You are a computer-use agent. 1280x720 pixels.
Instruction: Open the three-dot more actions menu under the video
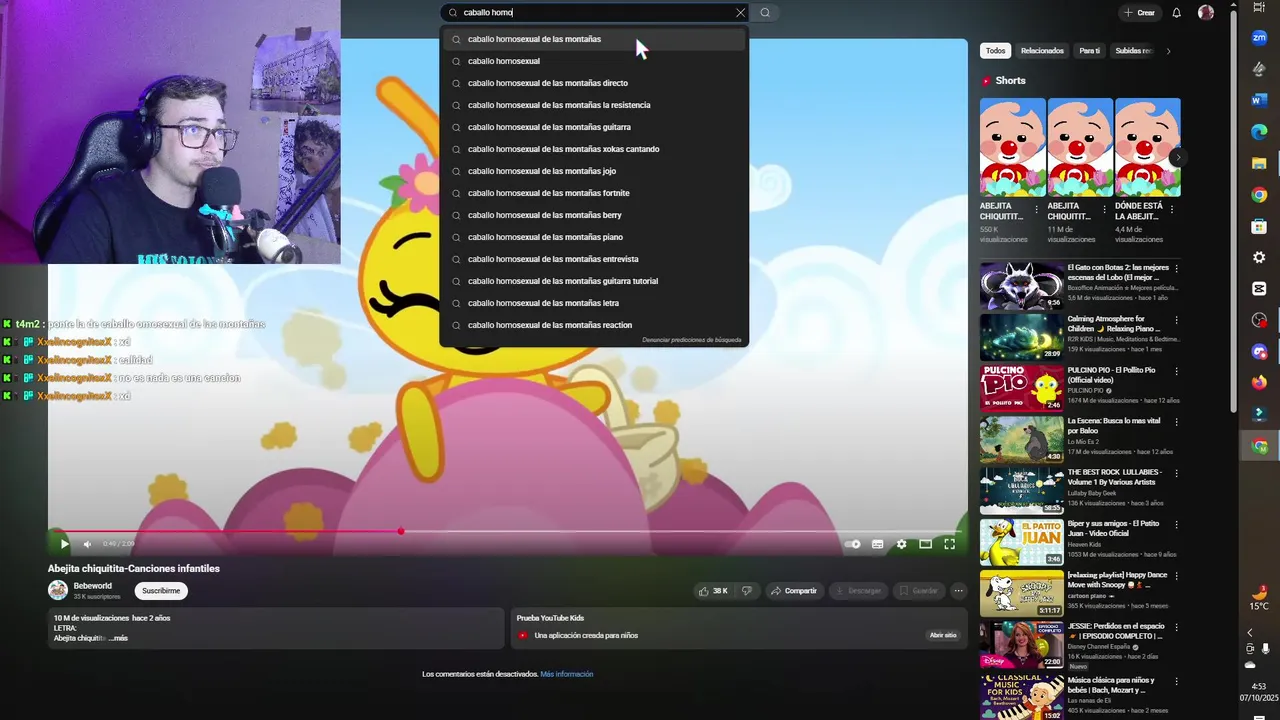(958, 591)
